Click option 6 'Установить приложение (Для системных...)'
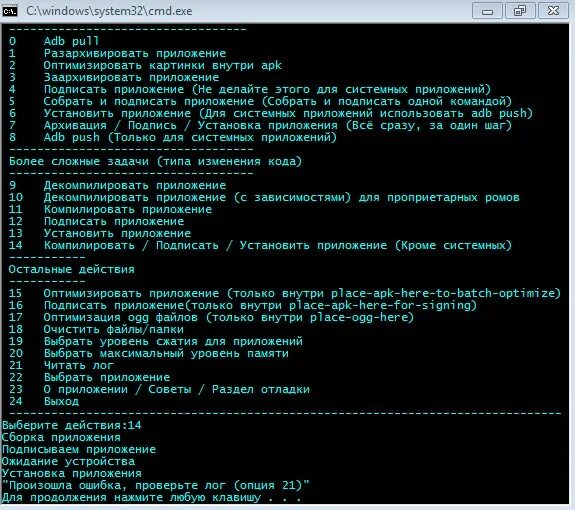 (271, 113)
